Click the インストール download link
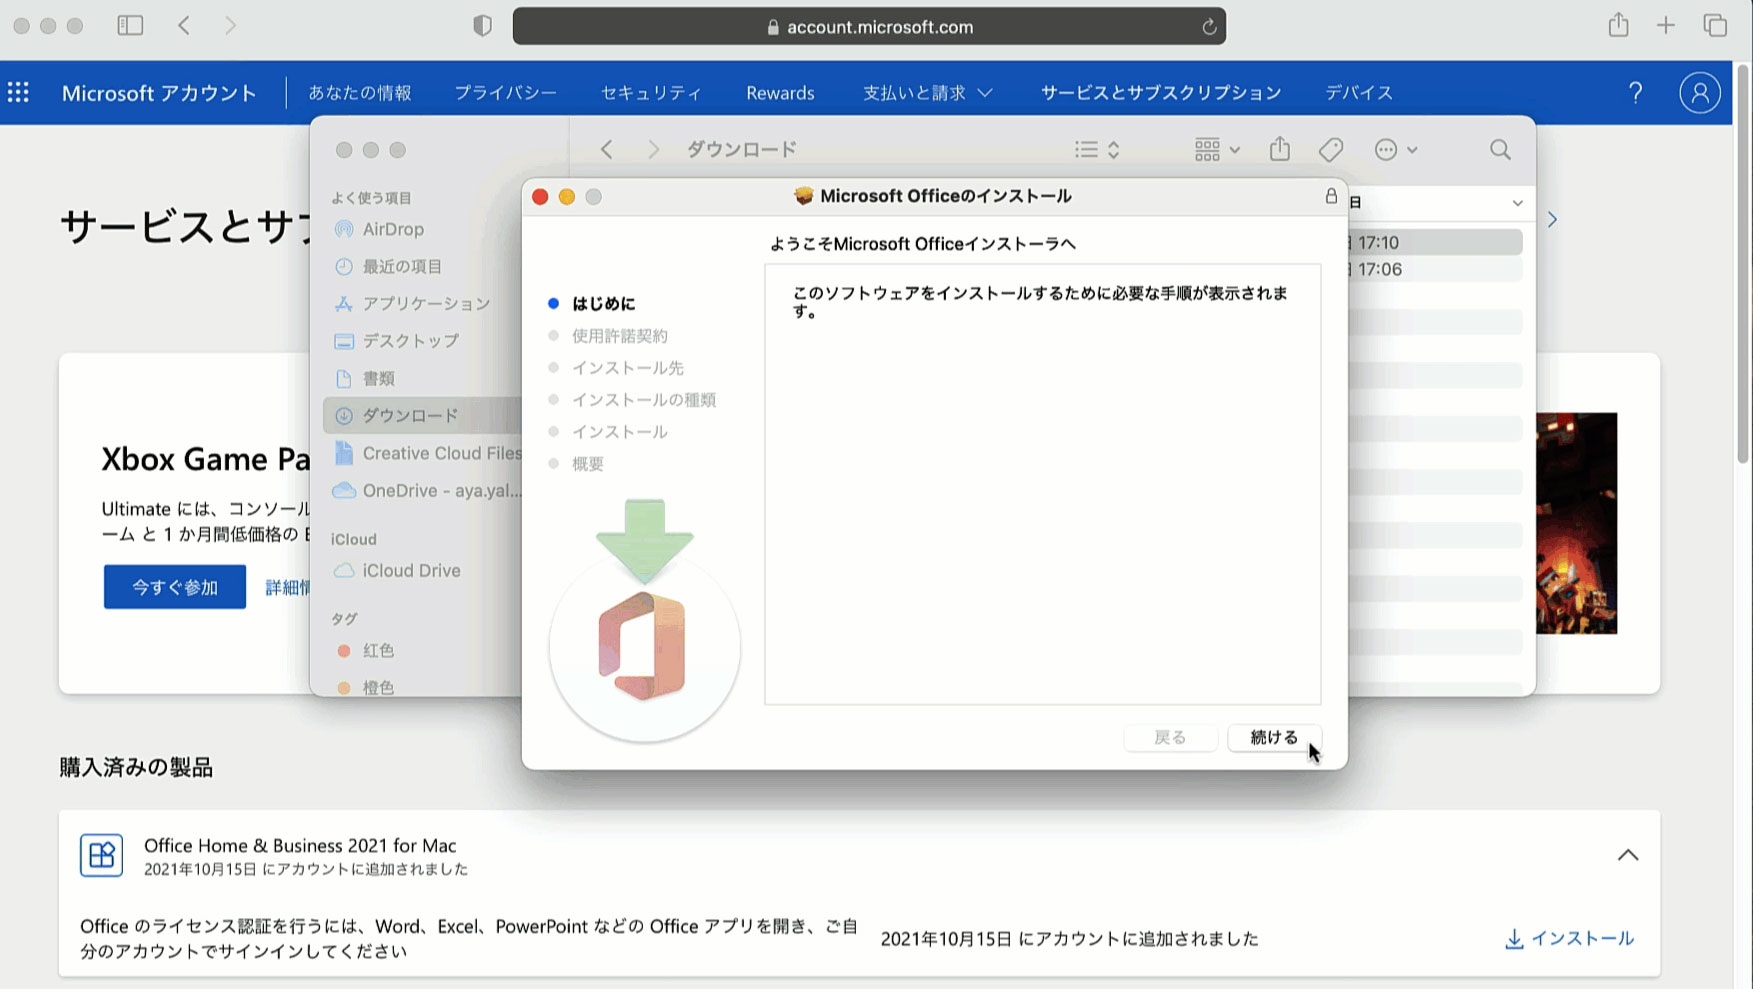The image size is (1753, 989). (x=1569, y=939)
